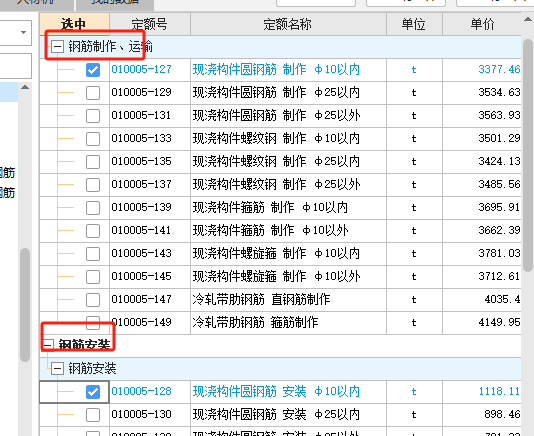Check the 010005-137 row checkbox

tap(93, 185)
